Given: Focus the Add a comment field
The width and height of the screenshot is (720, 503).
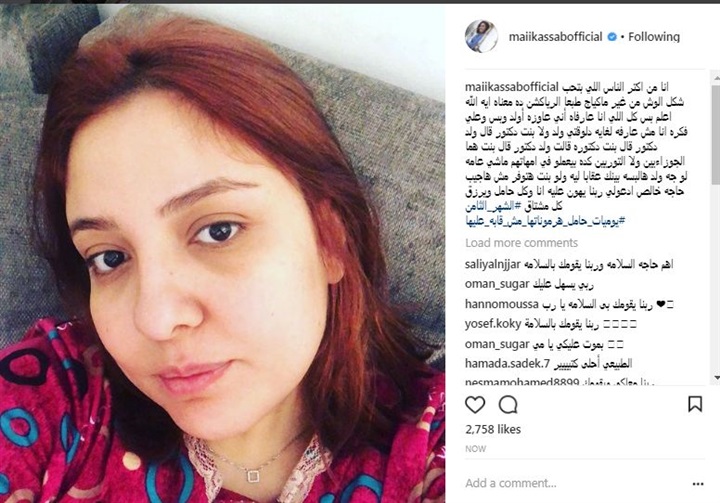Looking at the screenshot, I should click(x=574, y=483).
